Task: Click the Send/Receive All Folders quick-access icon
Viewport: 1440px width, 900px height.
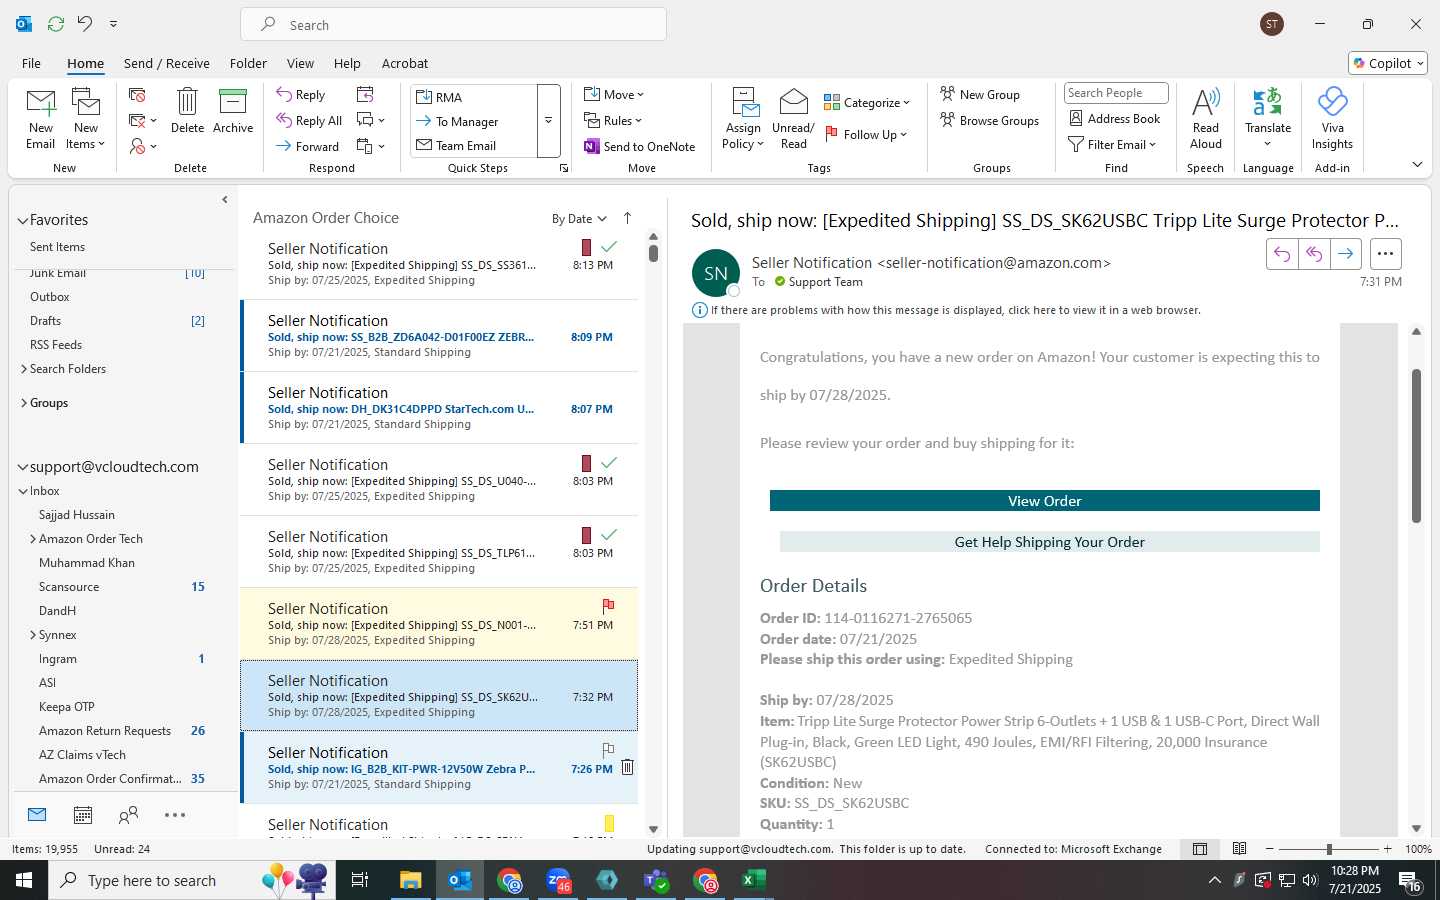Action: pyautogui.click(x=56, y=23)
